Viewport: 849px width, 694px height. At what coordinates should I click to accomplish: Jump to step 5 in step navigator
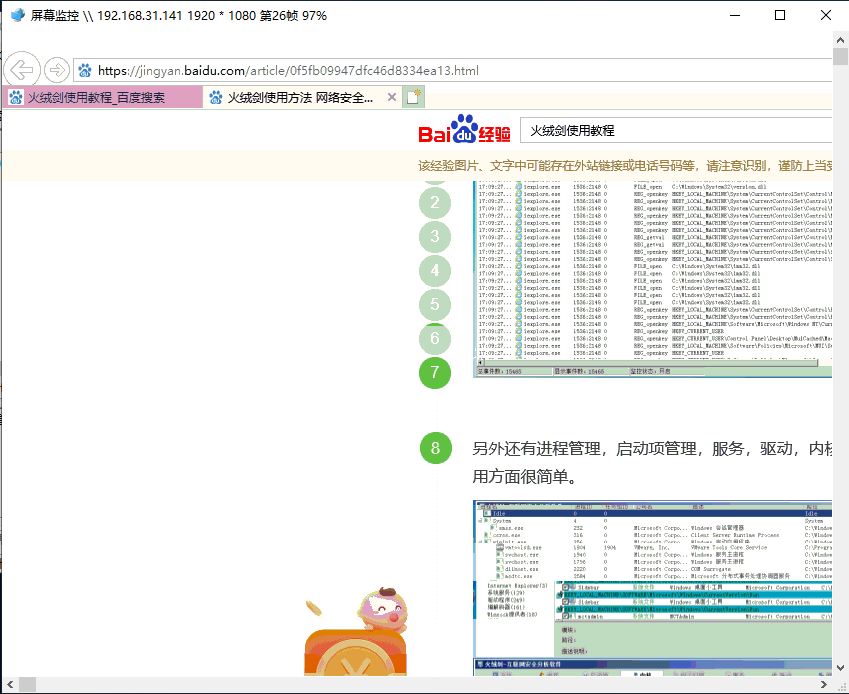435,304
